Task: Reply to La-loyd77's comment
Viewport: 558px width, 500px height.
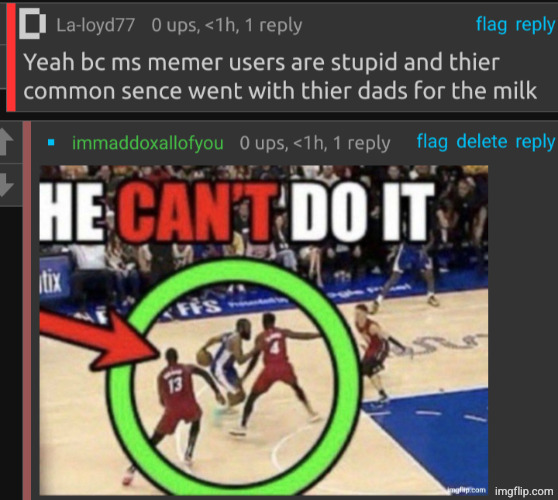Action: pos(535,25)
